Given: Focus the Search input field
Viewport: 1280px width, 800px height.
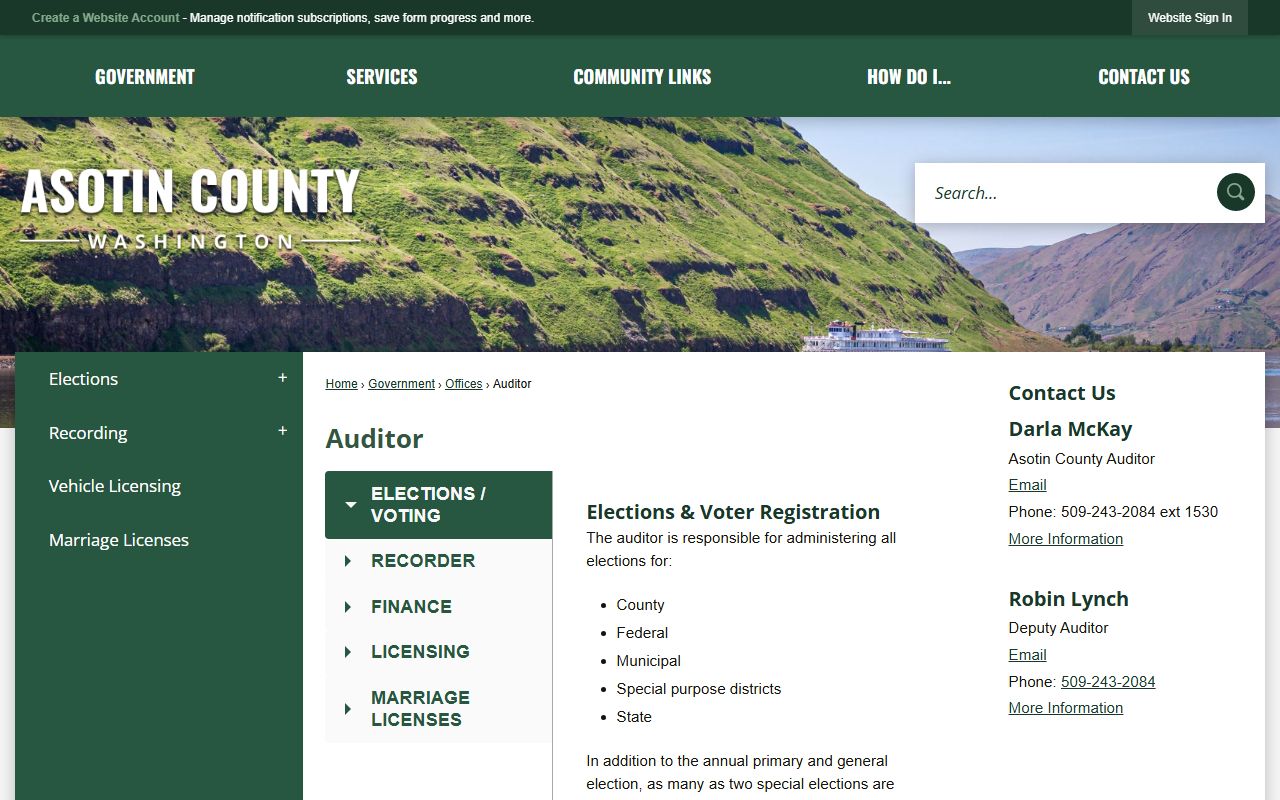Looking at the screenshot, I should (x=1066, y=193).
